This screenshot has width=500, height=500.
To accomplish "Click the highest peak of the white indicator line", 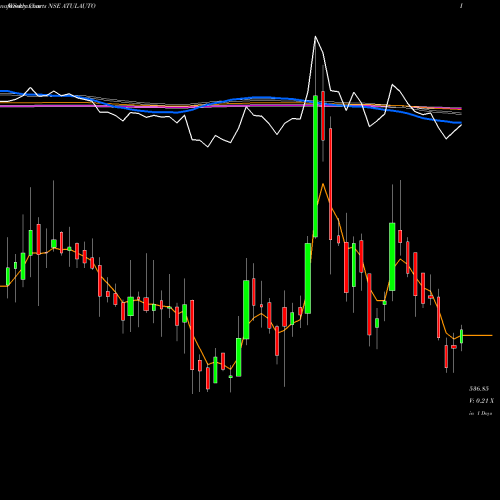I will tap(315, 37).
